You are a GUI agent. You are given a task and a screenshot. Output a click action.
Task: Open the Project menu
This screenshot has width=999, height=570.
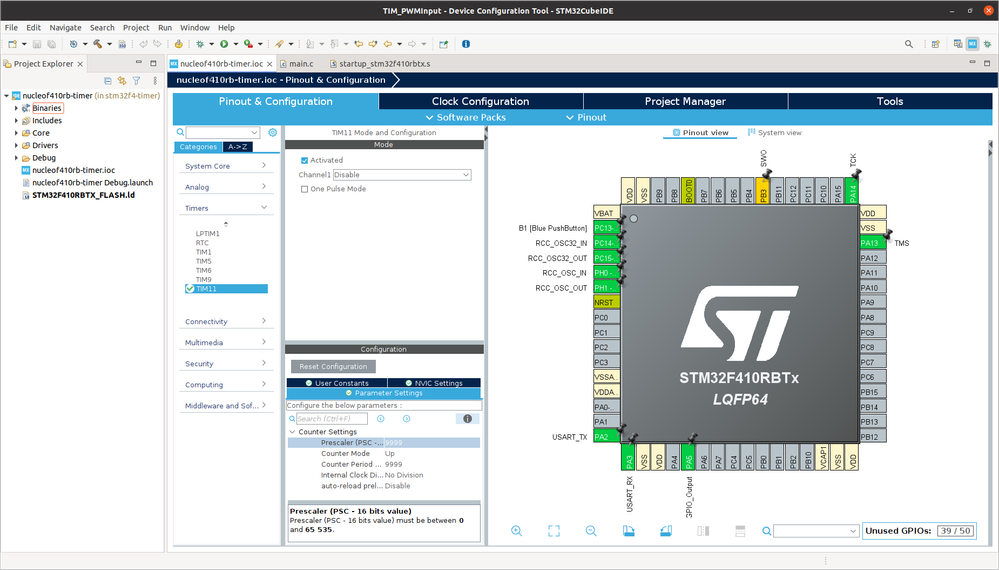tap(136, 27)
